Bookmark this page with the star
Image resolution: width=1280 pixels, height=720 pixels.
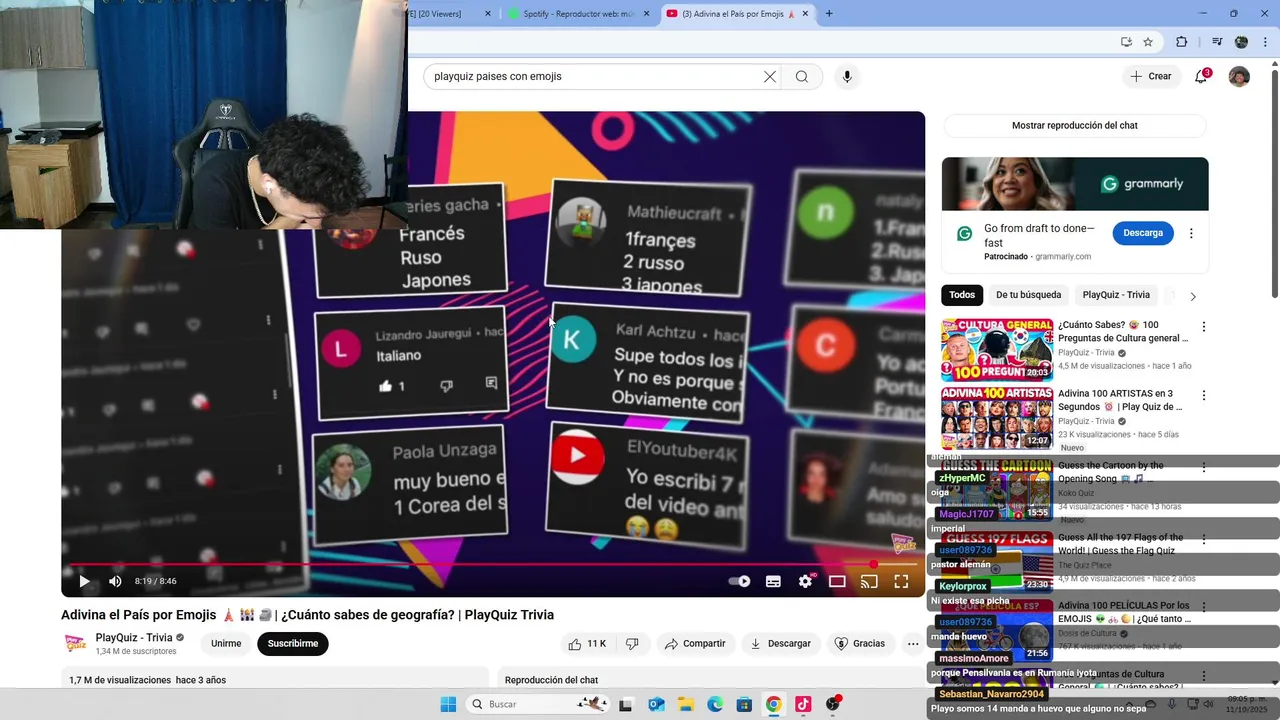pyautogui.click(x=1148, y=42)
